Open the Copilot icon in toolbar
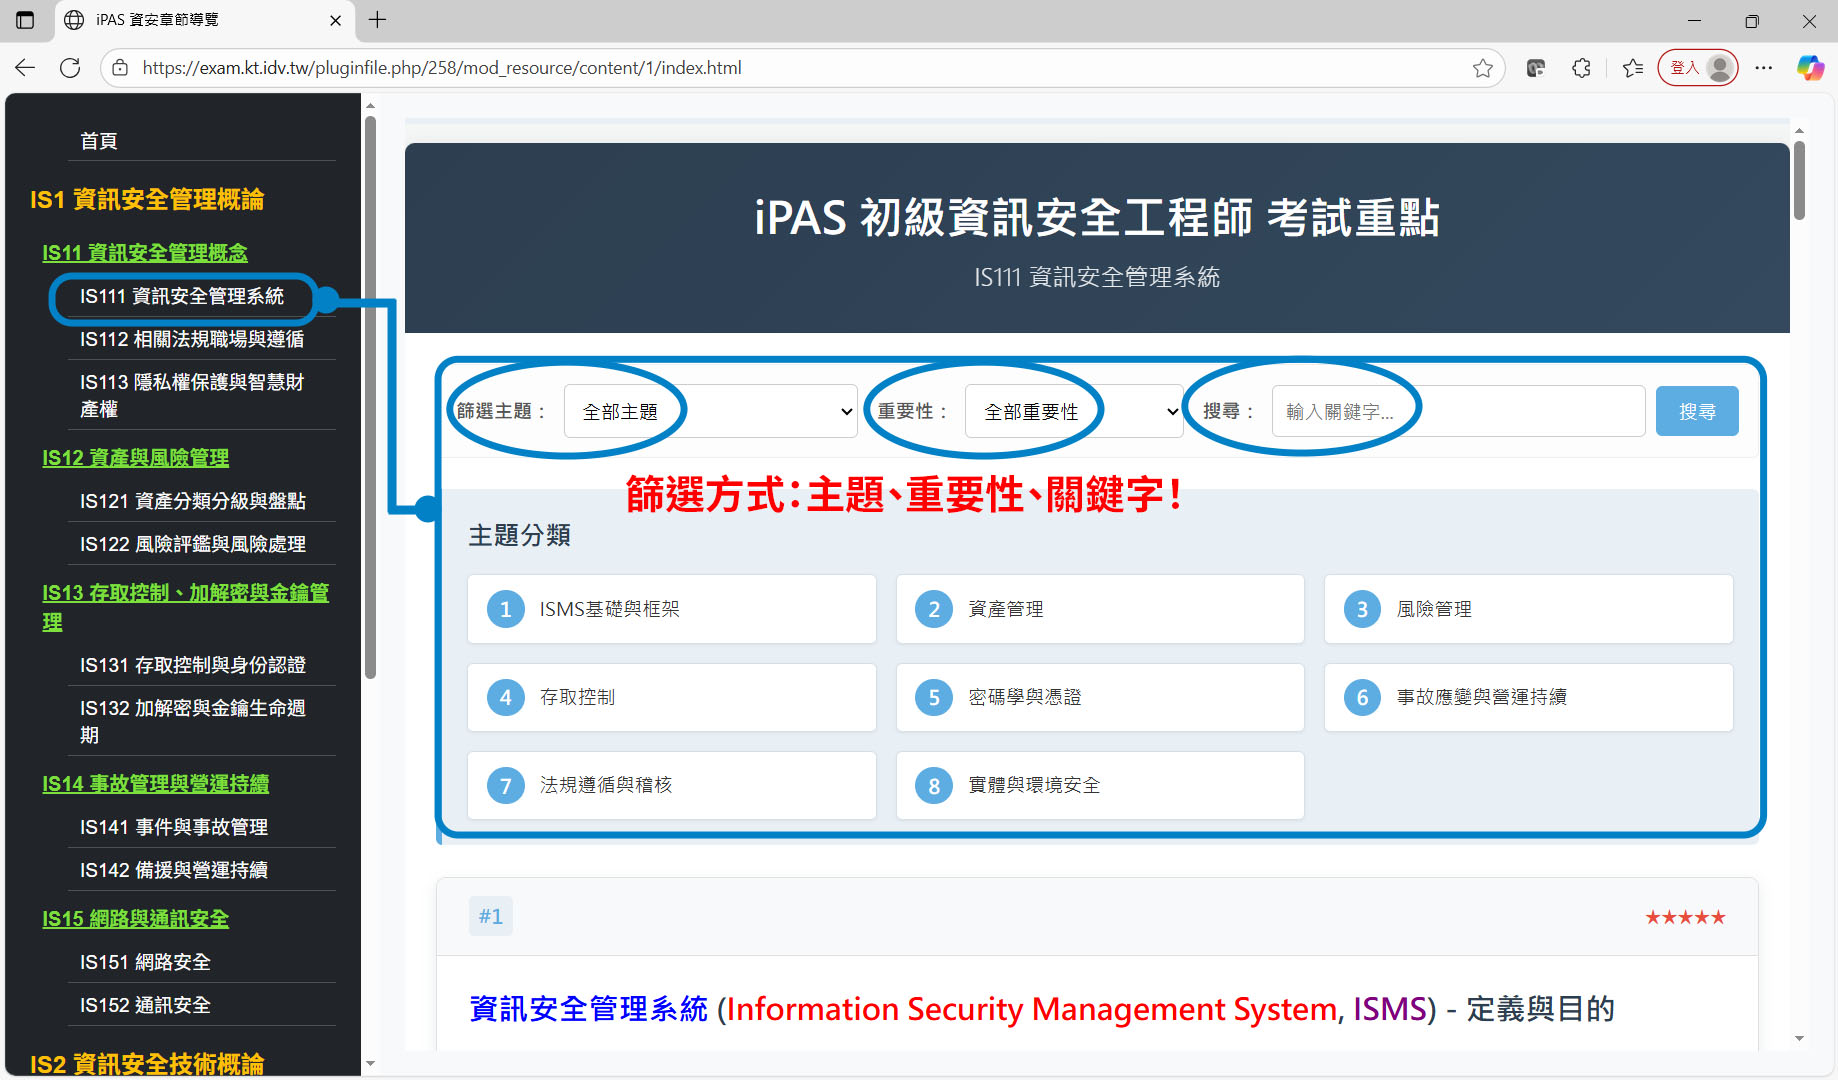 (1809, 68)
